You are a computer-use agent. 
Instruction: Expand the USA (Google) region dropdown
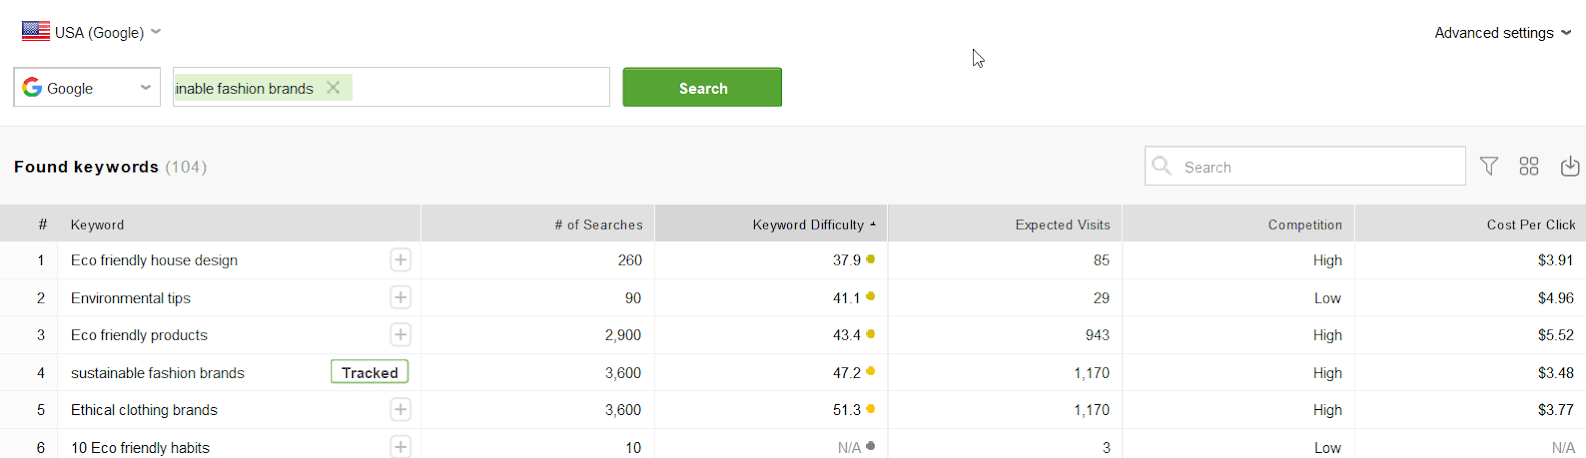pos(91,32)
